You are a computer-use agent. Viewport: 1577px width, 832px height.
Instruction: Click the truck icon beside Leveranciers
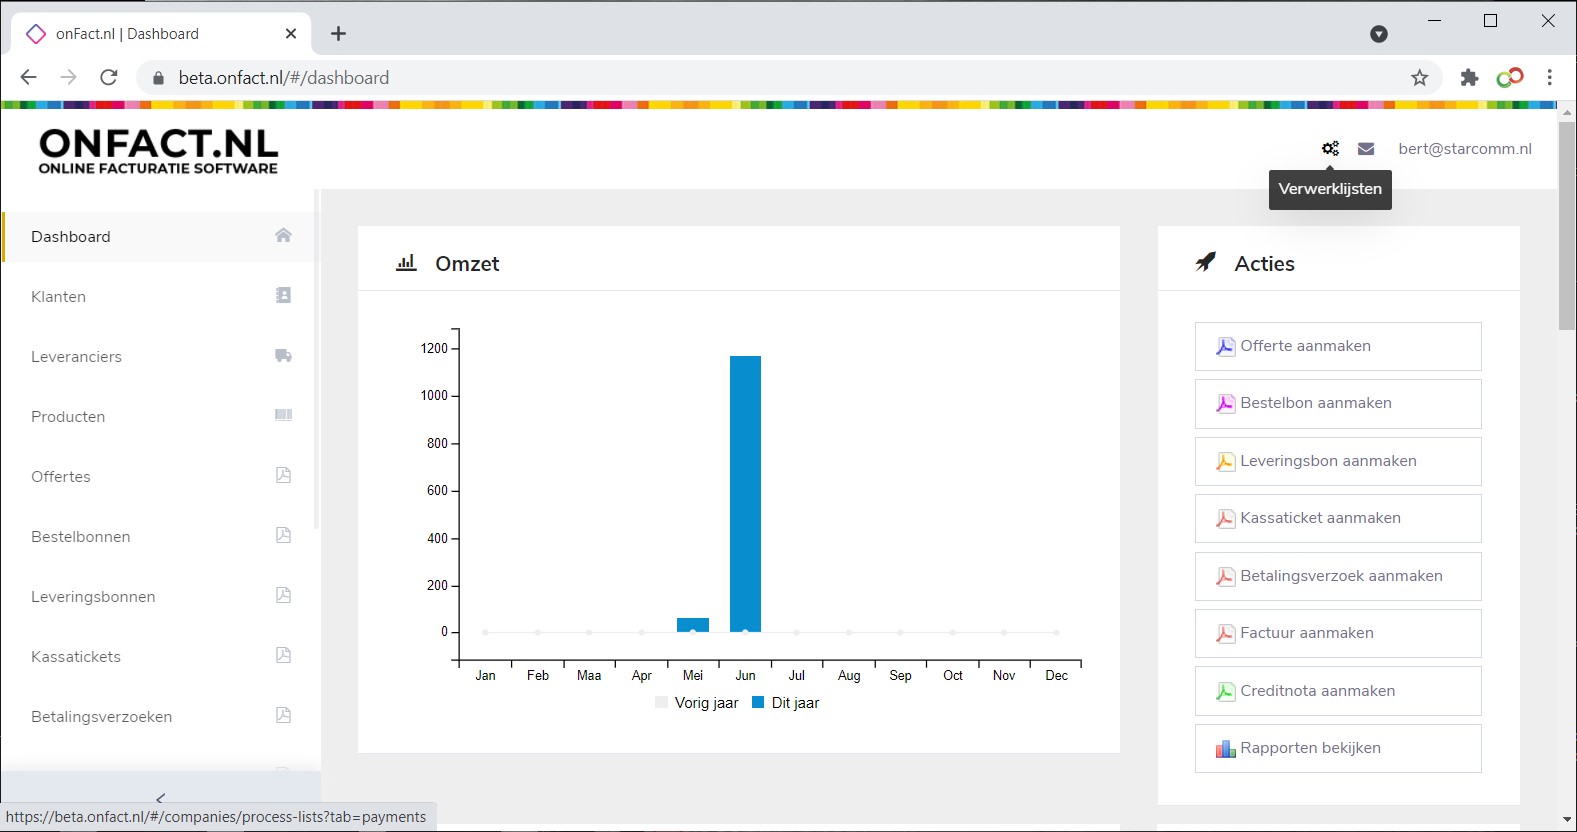(x=283, y=356)
